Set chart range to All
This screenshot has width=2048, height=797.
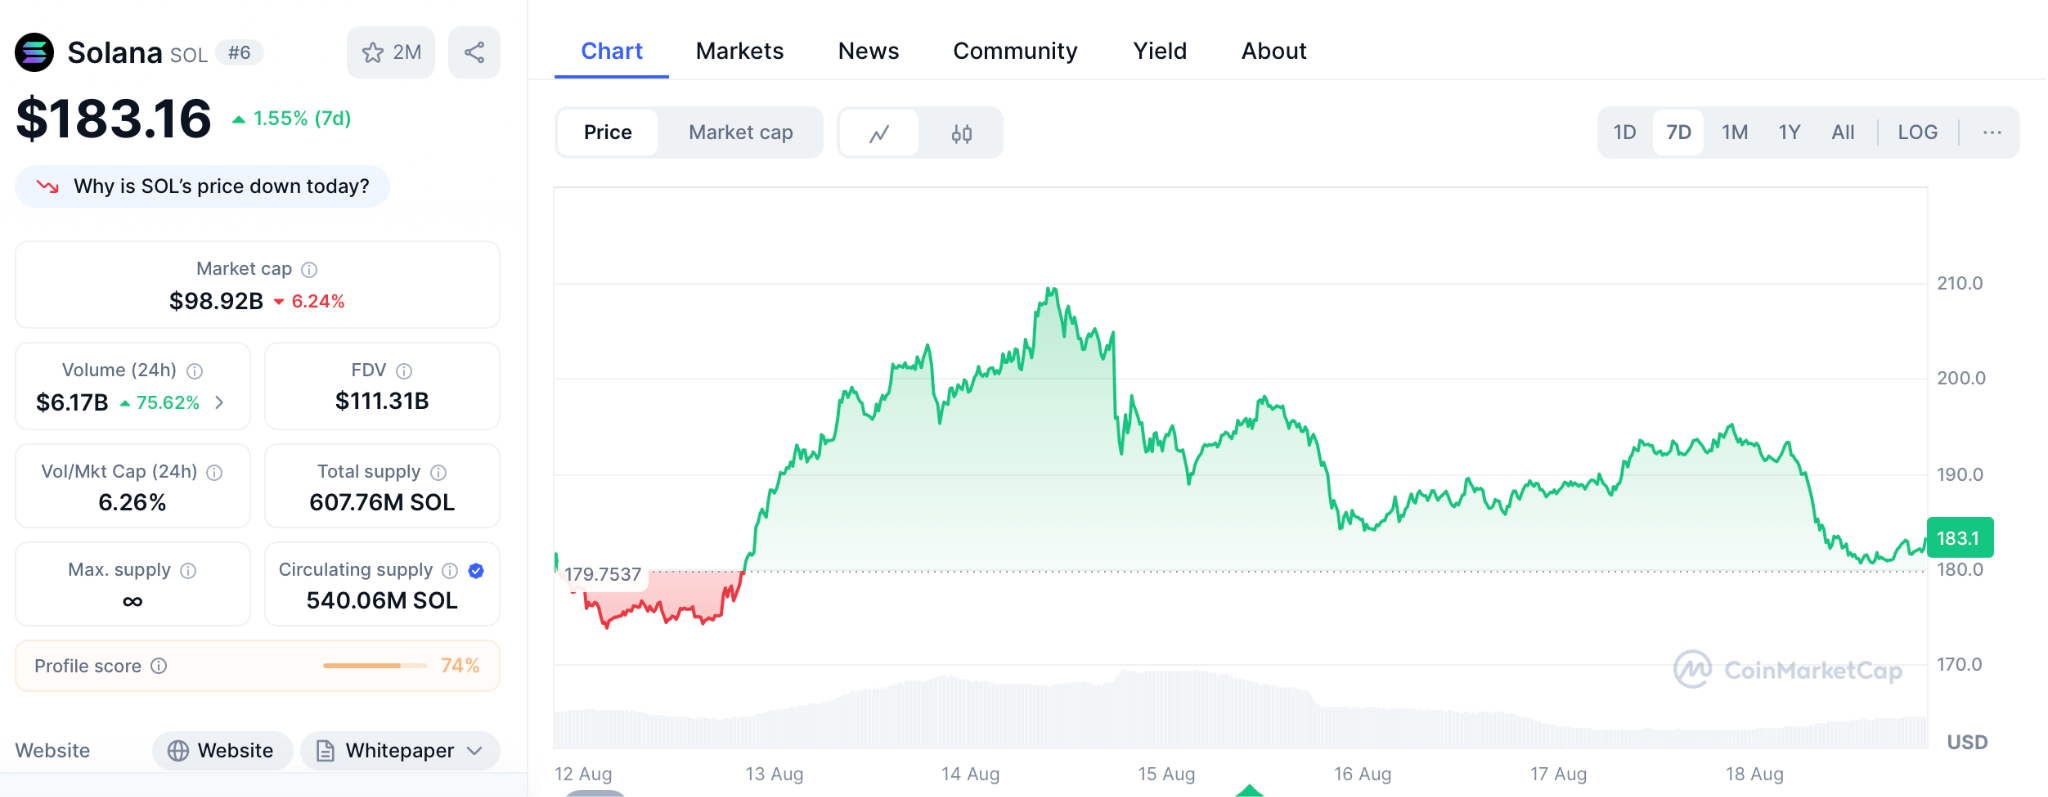(1843, 132)
